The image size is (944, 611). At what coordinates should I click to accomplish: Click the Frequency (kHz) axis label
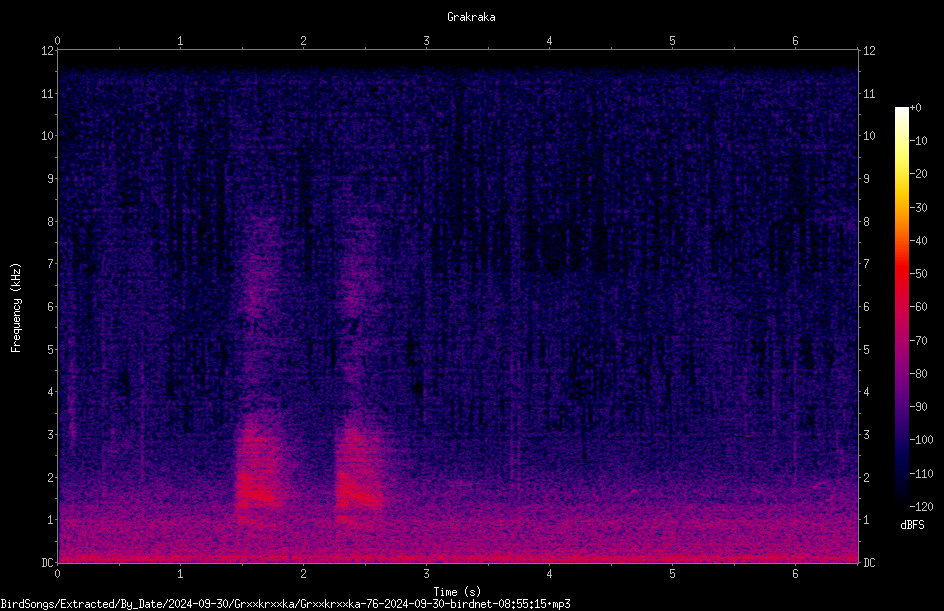(x=16, y=308)
